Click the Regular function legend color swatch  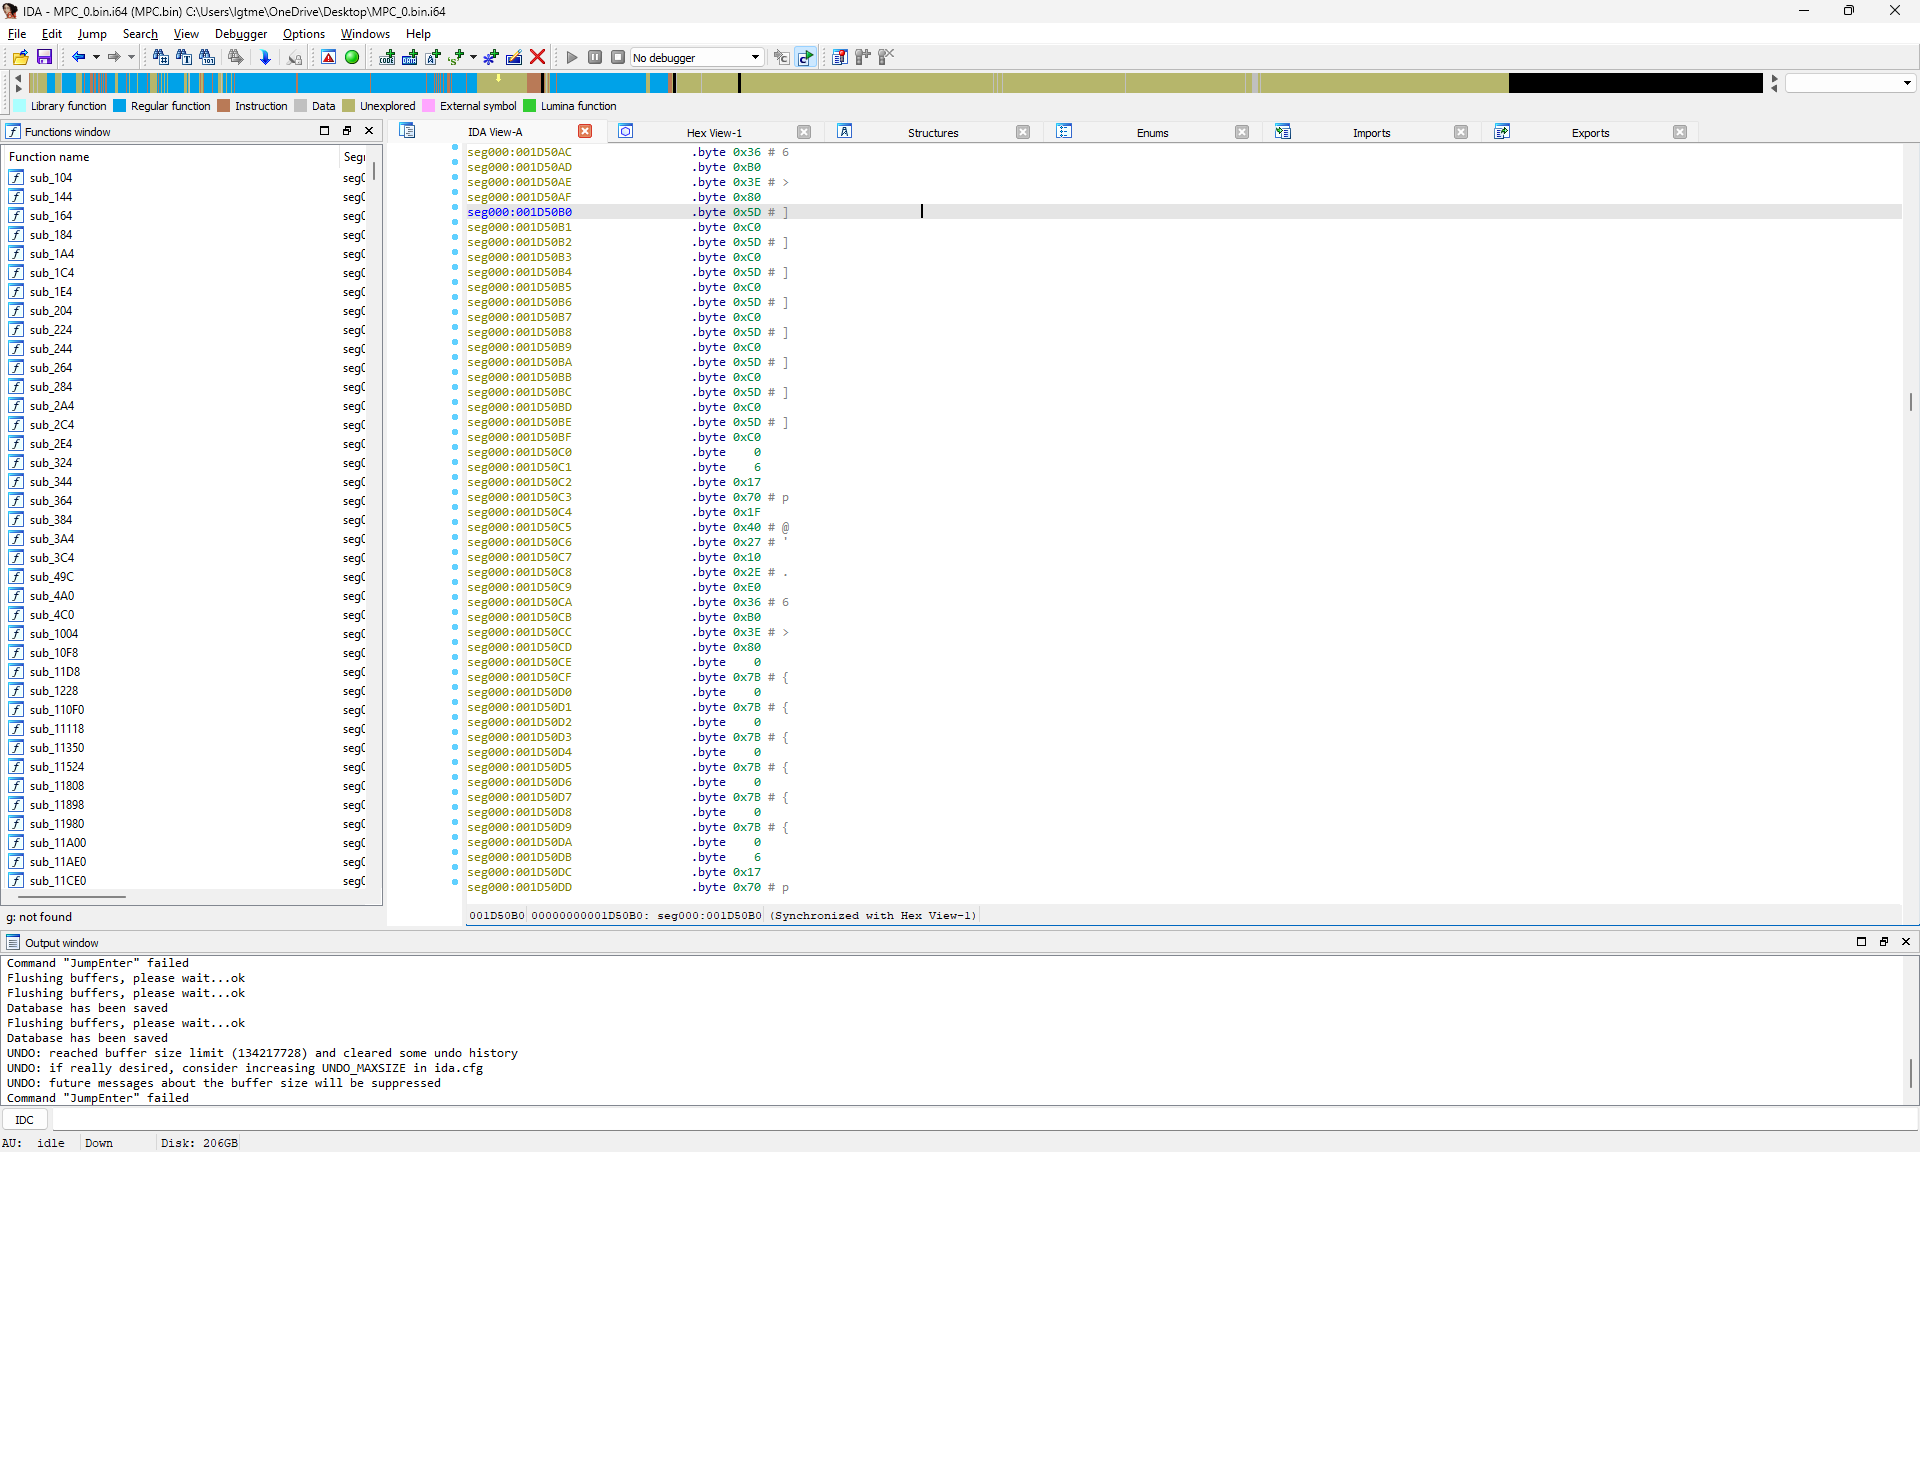point(119,106)
